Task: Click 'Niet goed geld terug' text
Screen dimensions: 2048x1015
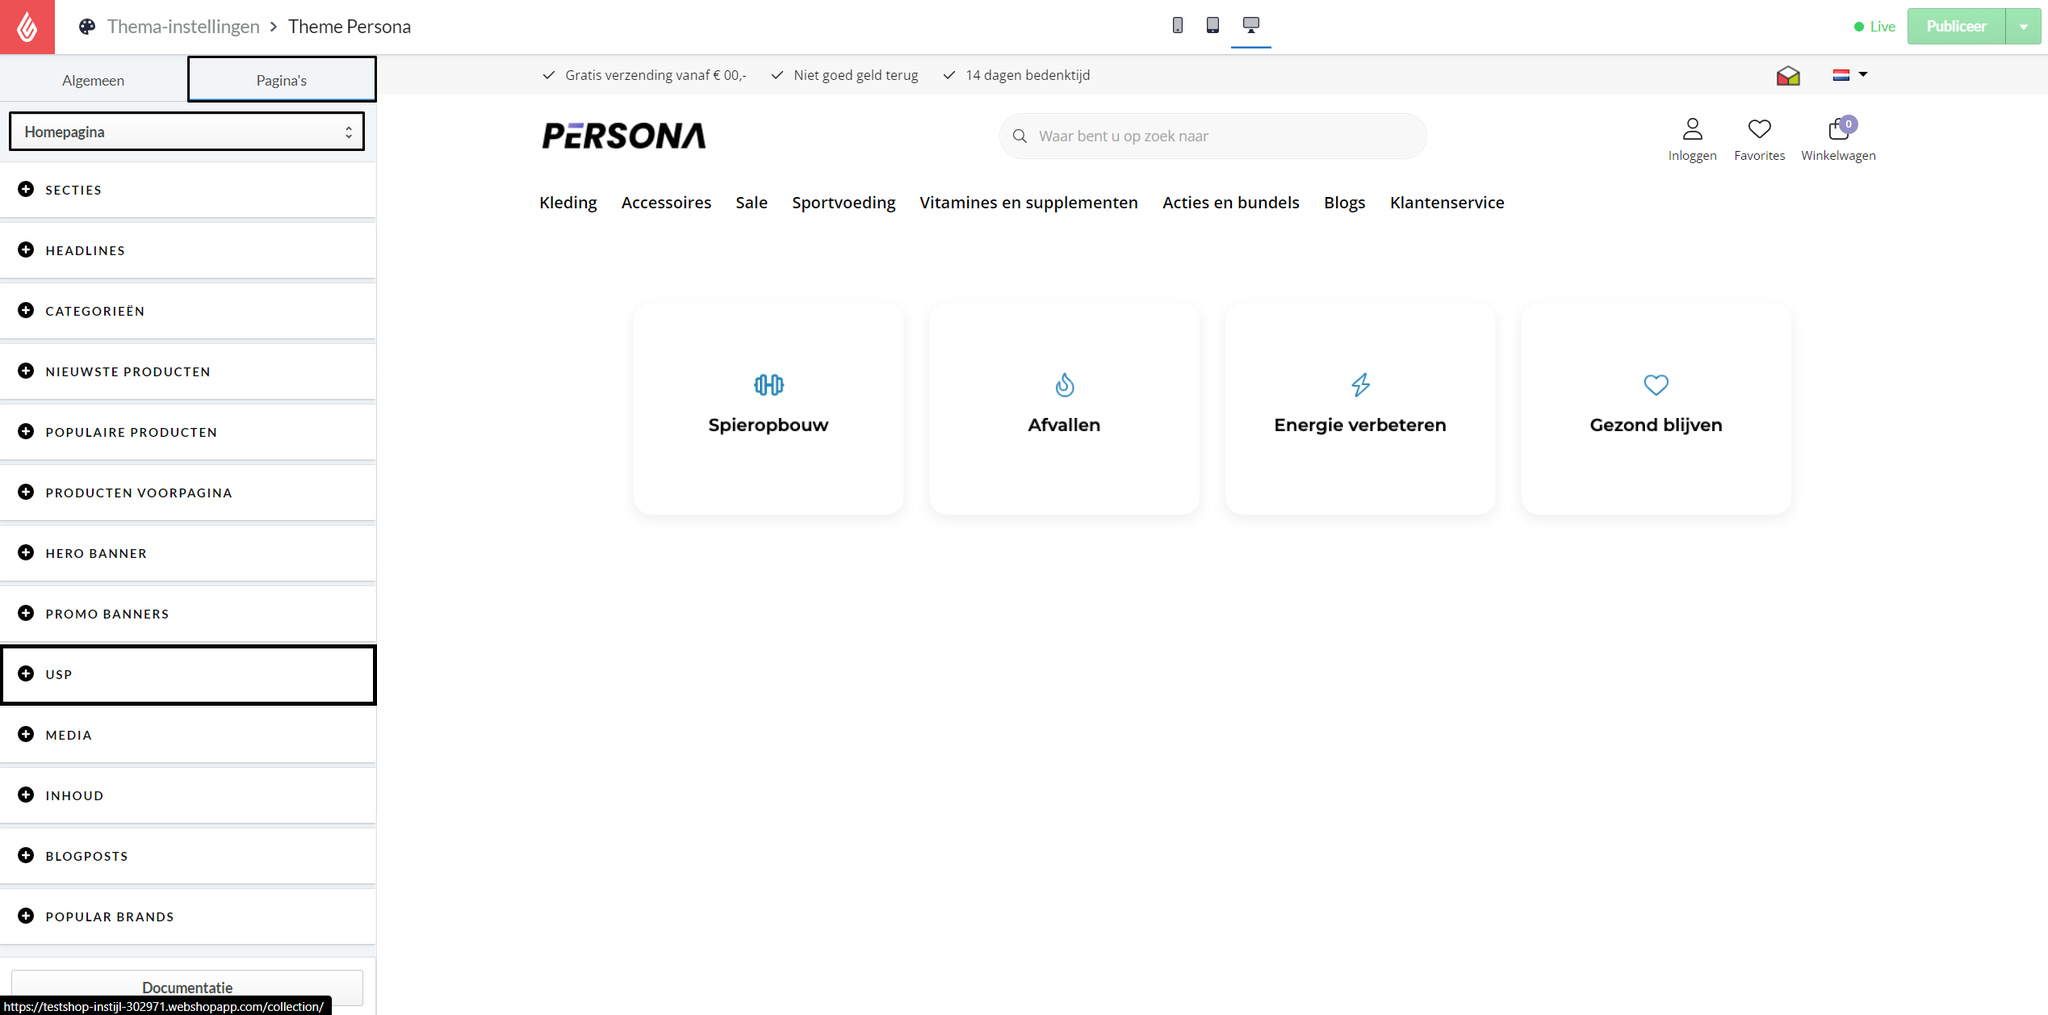Action: click(856, 75)
